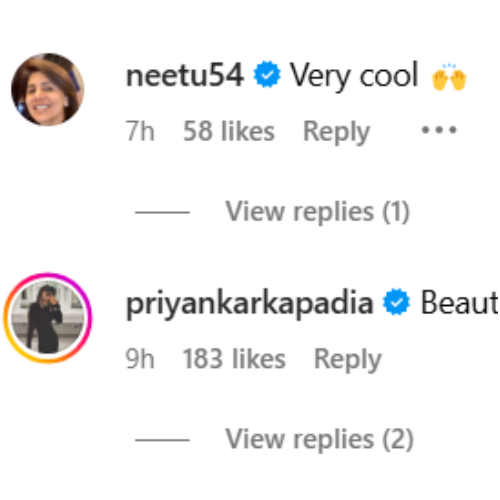
Task: Expand View replies (1)
Action: 318,211
